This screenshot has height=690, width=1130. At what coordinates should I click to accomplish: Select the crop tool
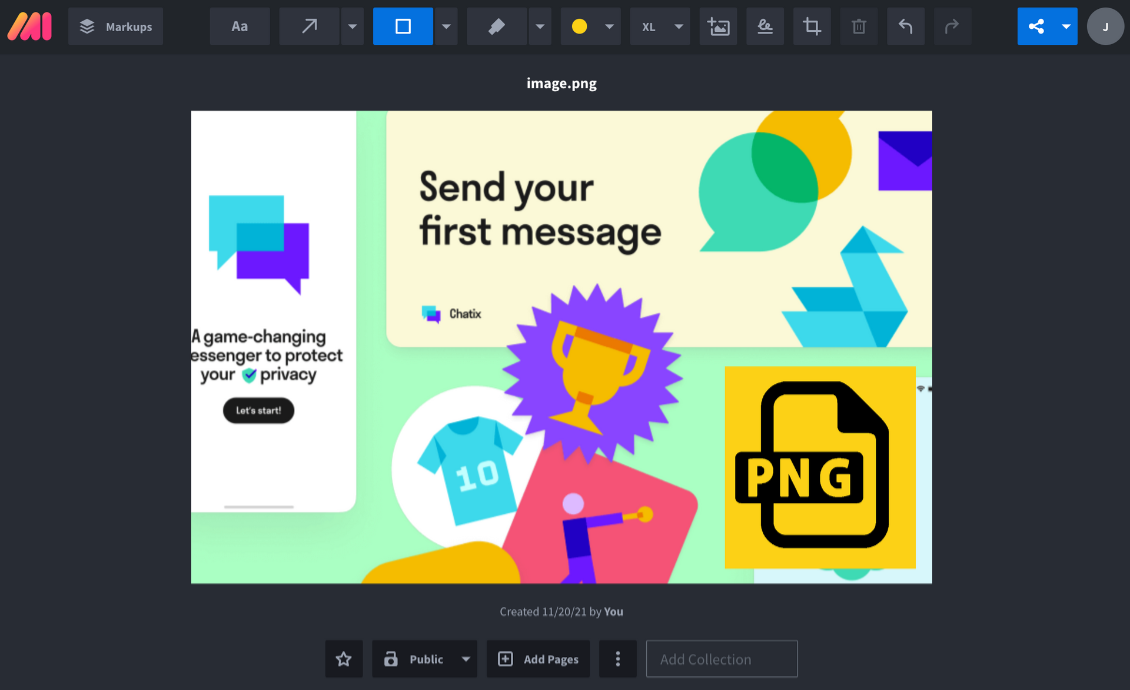pos(812,27)
